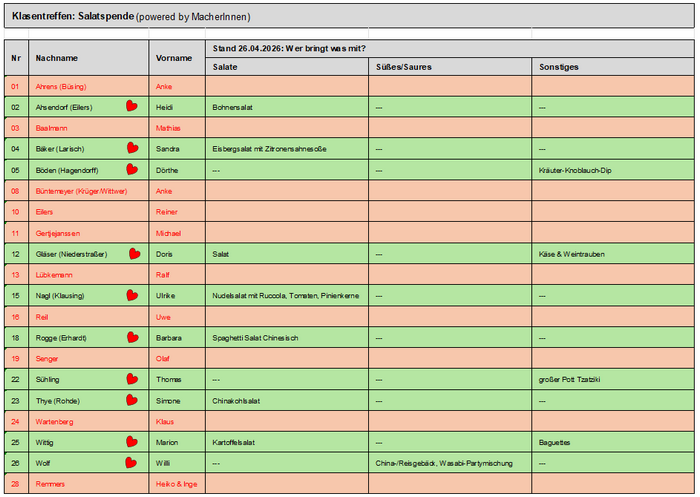700x497 pixels.
Task: Click the Sonstiges column header
Action: tap(613, 67)
